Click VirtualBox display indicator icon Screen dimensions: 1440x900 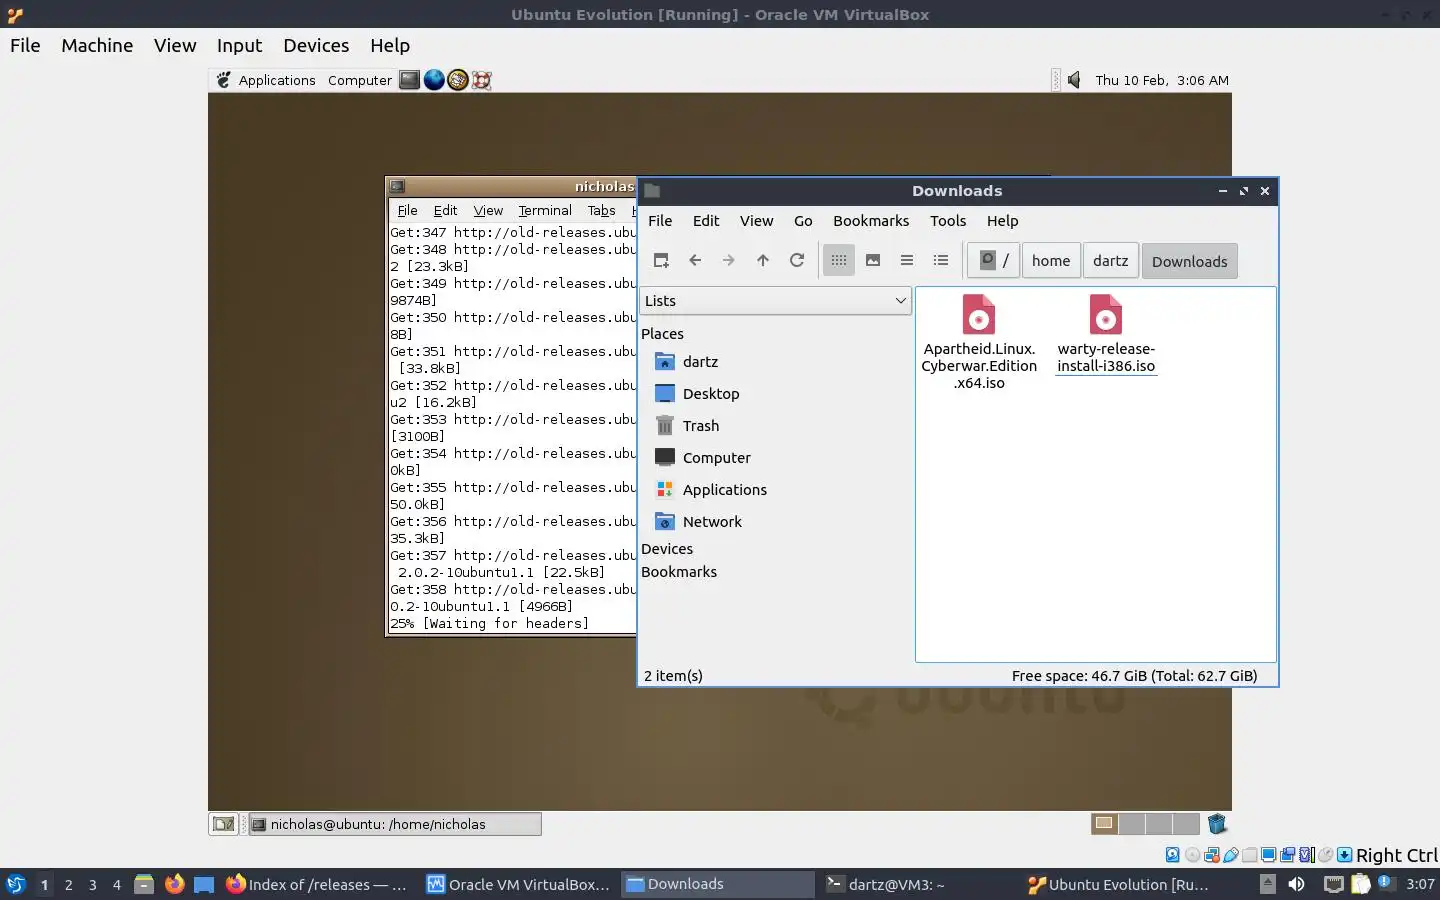(1268, 855)
